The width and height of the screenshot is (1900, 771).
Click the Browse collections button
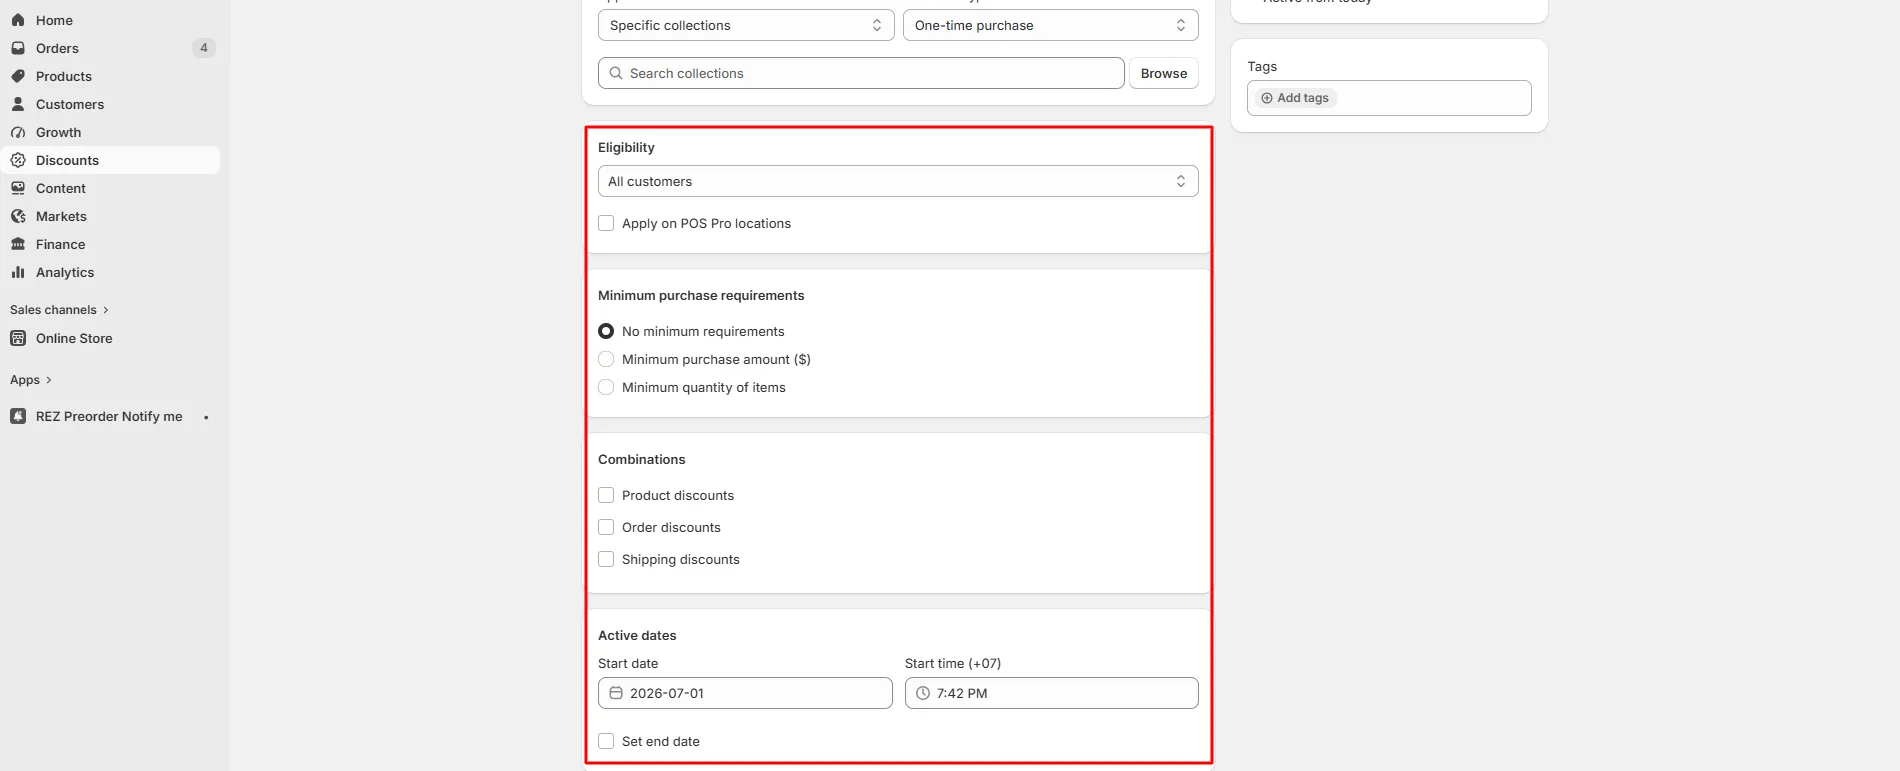click(x=1164, y=73)
